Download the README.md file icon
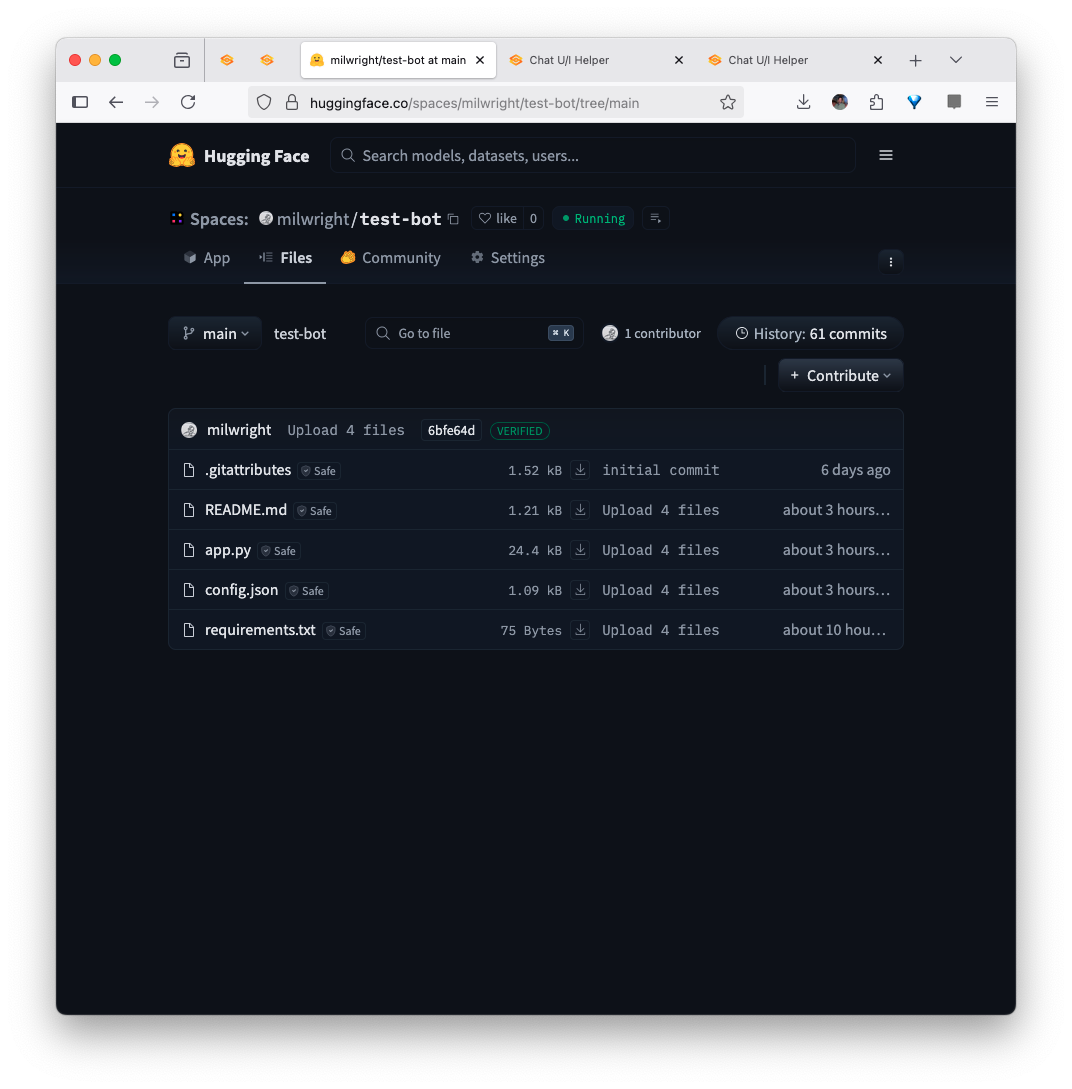 pos(580,510)
